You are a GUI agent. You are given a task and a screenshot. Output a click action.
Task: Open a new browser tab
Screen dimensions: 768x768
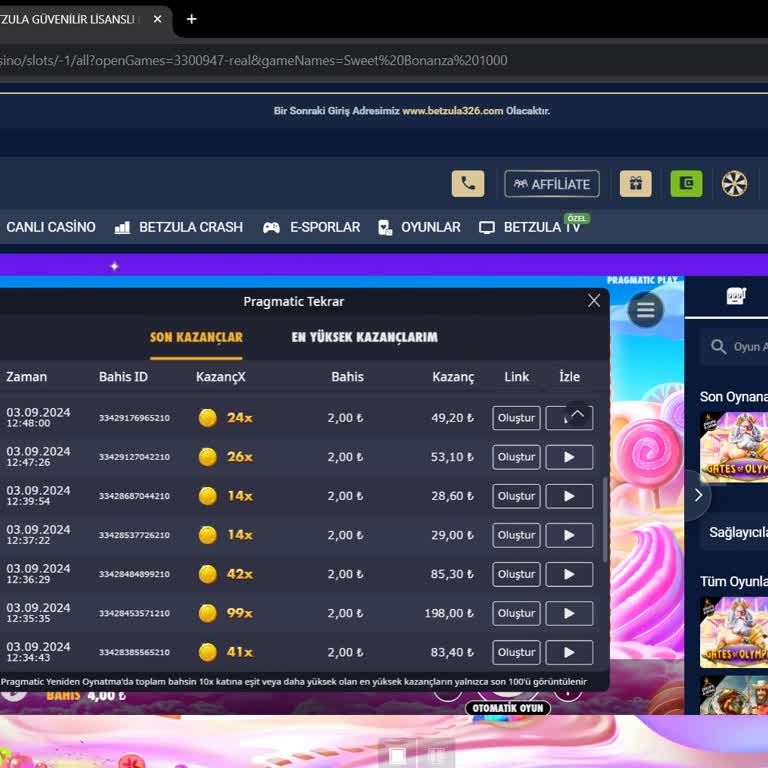[192, 19]
